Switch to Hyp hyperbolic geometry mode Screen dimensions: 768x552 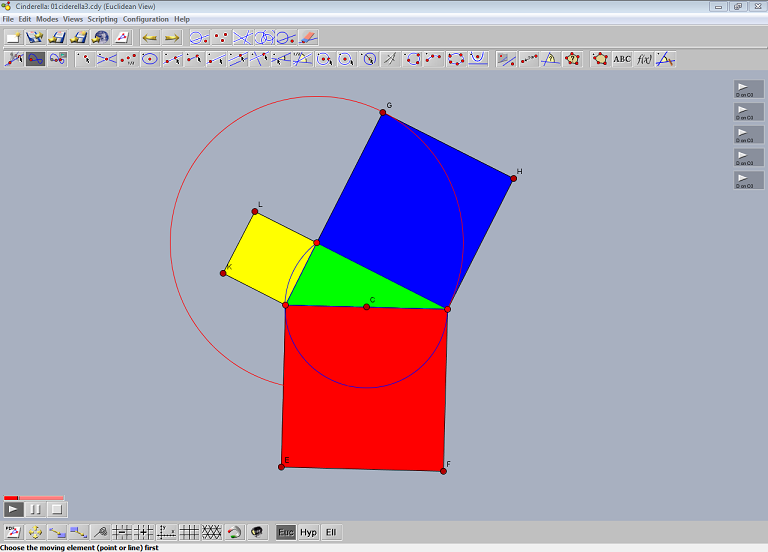pyautogui.click(x=308, y=533)
